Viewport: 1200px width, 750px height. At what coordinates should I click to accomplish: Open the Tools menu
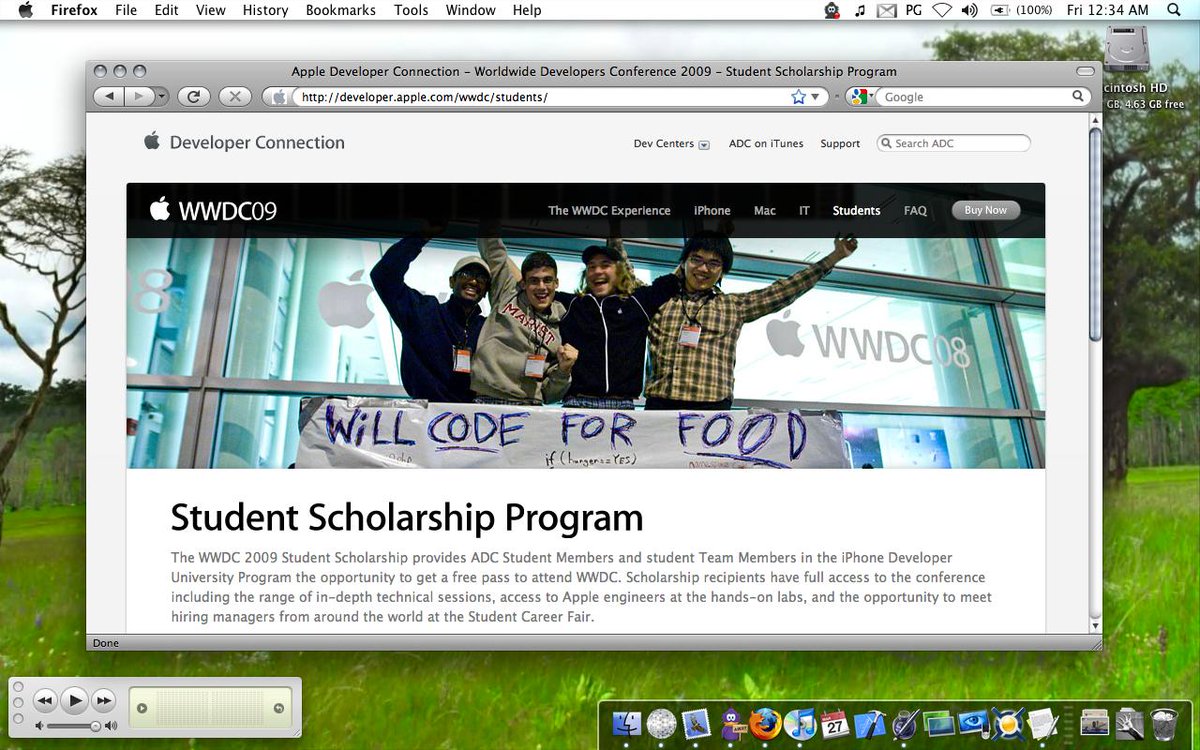pyautogui.click(x=411, y=10)
